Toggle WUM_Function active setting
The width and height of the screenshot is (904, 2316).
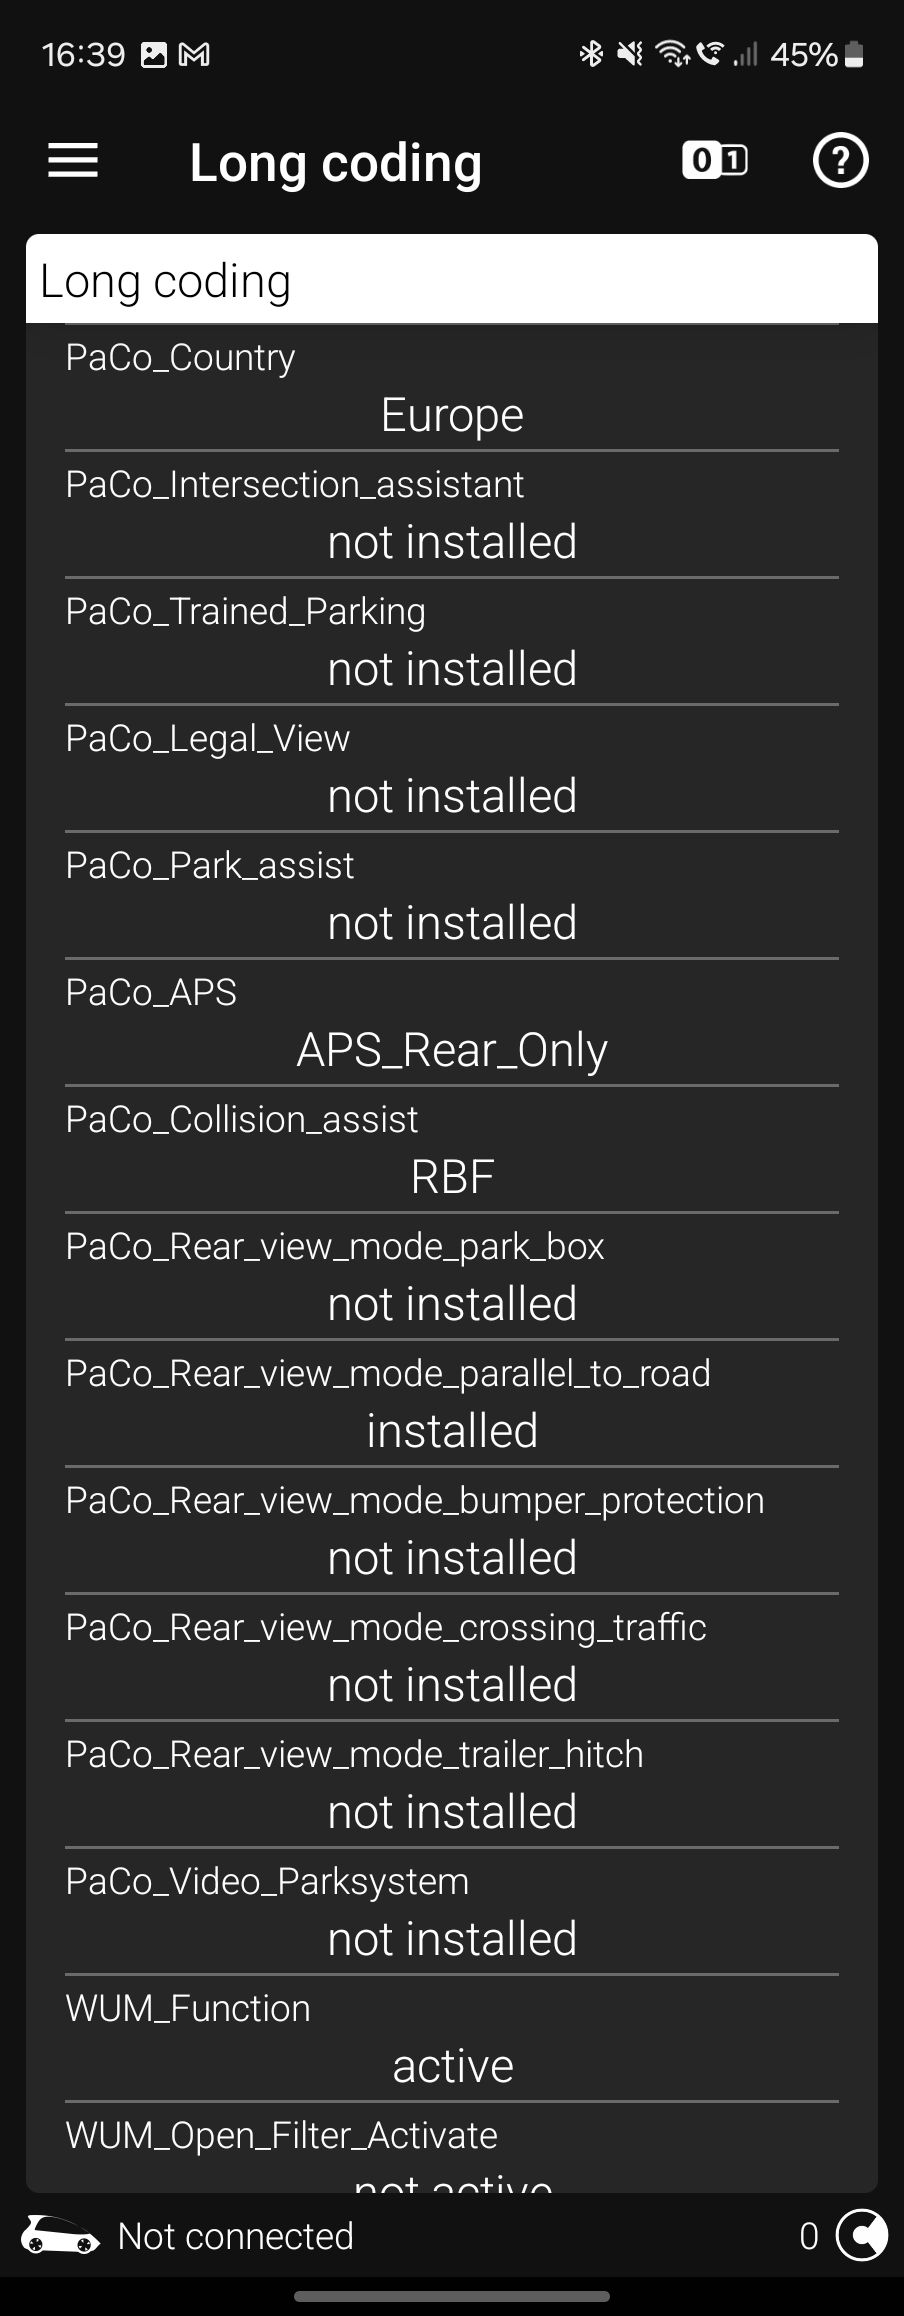(x=452, y=2039)
